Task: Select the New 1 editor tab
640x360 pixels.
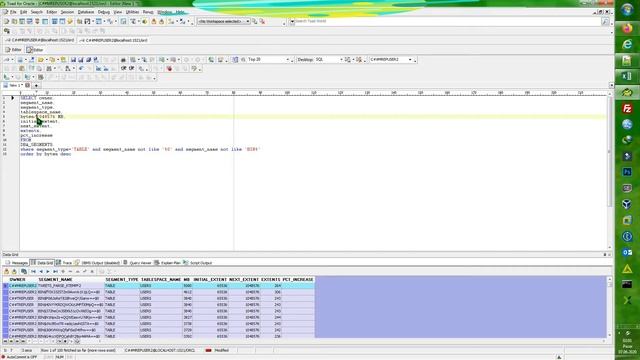Action: (16, 85)
